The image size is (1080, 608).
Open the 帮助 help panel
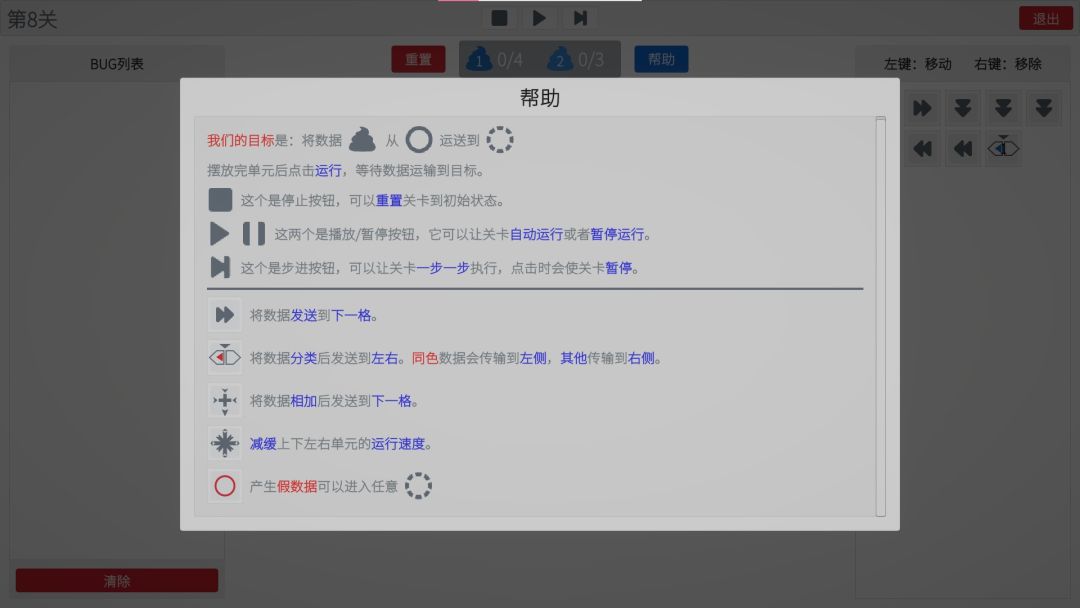(661, 60)
